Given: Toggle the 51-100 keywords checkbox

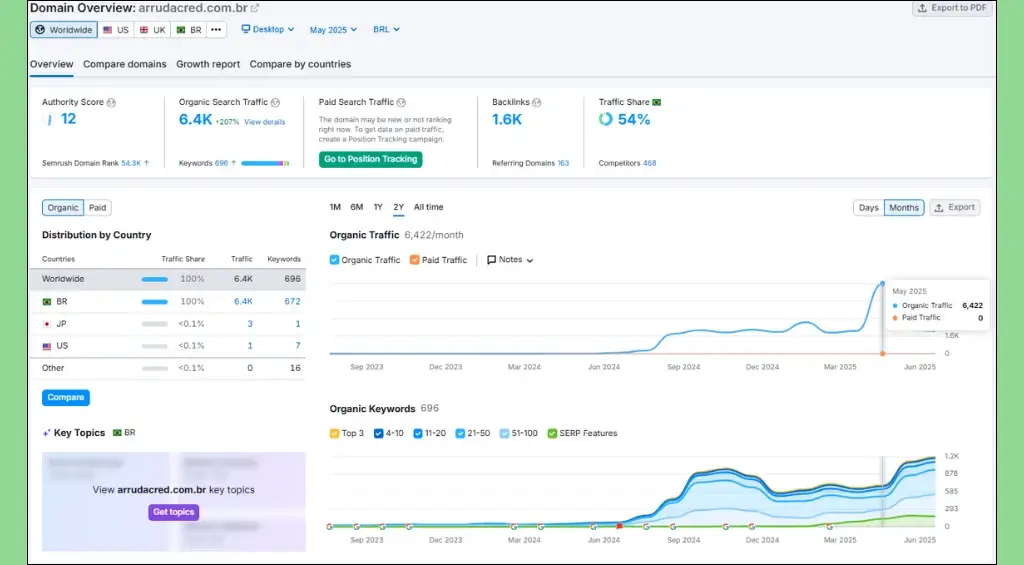Looking at the screenshot, I should click(x=504, y=433).
